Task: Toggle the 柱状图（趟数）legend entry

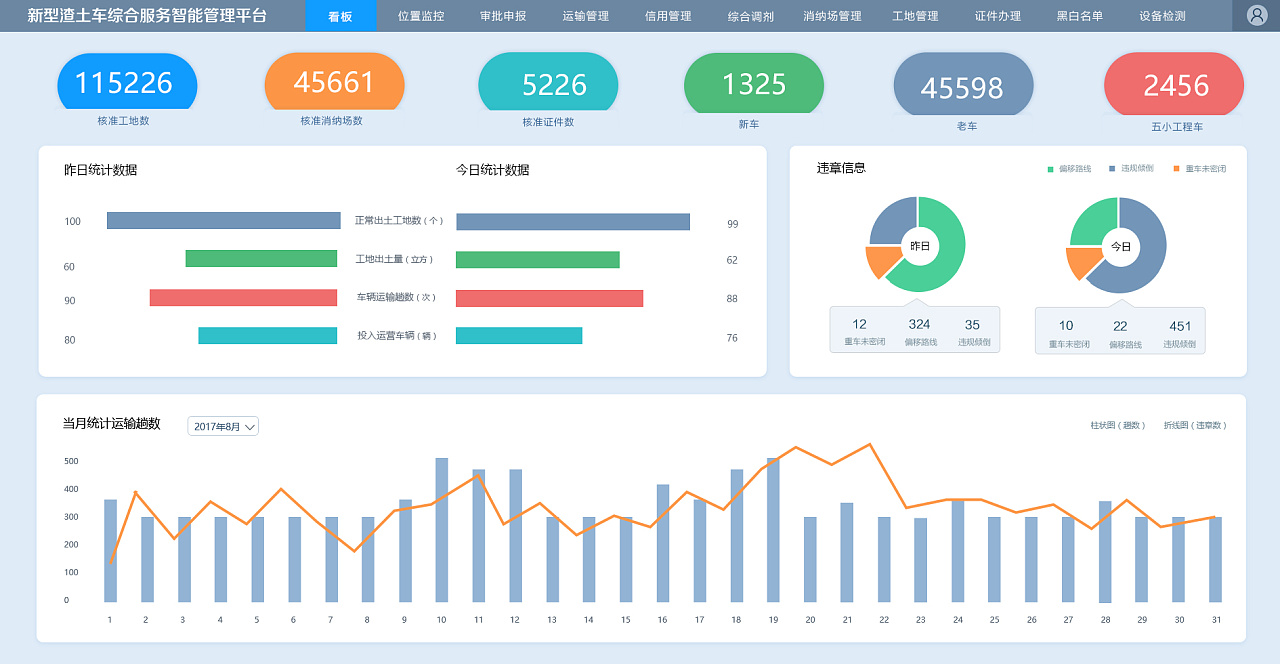Action: [x=1118, y=425]
